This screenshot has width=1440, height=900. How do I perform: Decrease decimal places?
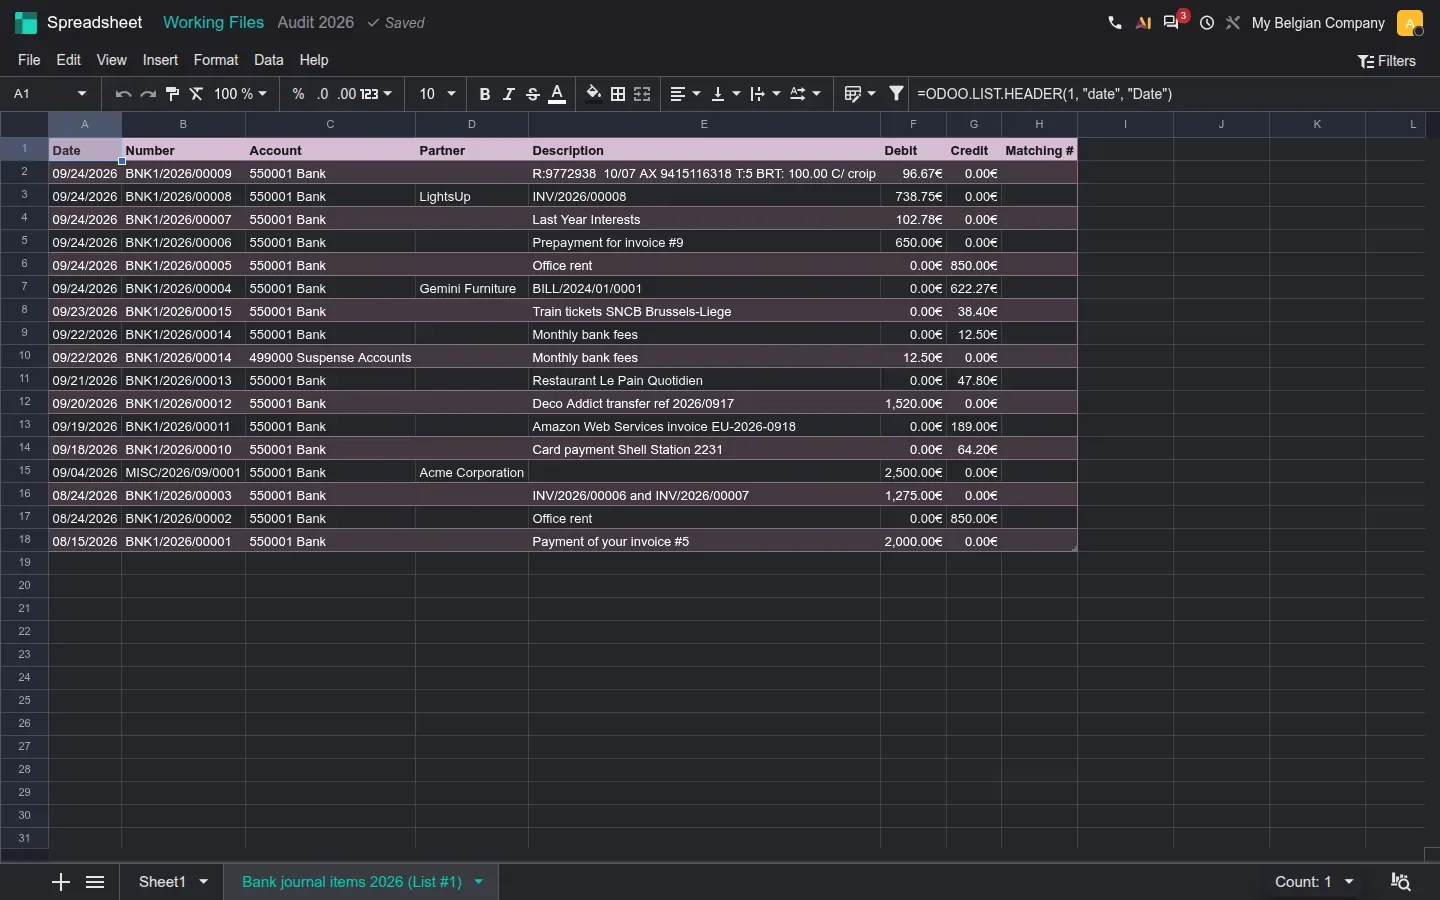tap(322, 94)
